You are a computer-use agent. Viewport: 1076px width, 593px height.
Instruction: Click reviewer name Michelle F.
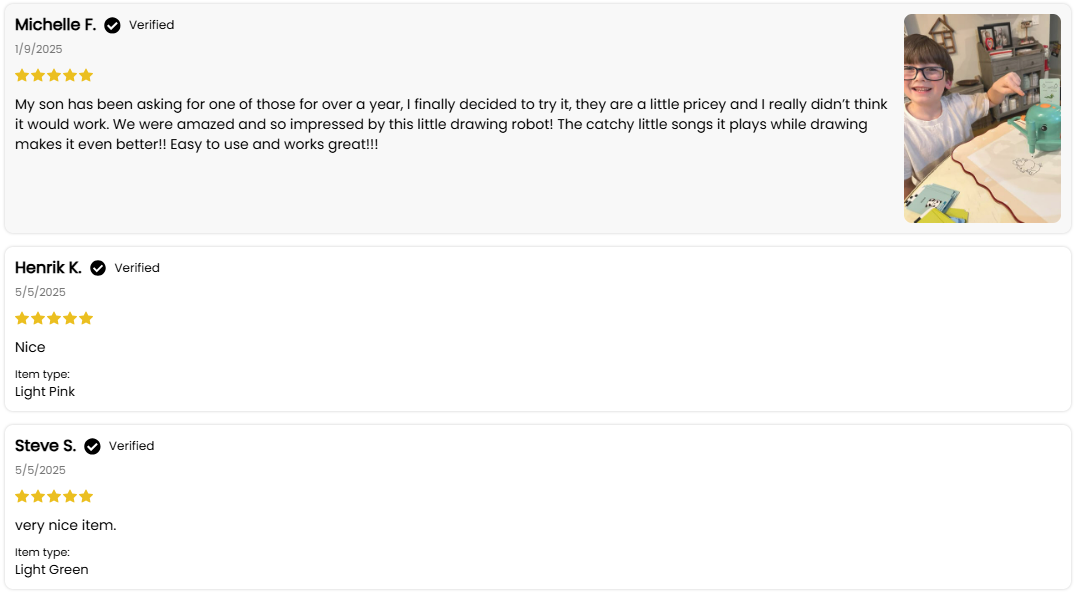pyautogui.click(x=56, y=25)
